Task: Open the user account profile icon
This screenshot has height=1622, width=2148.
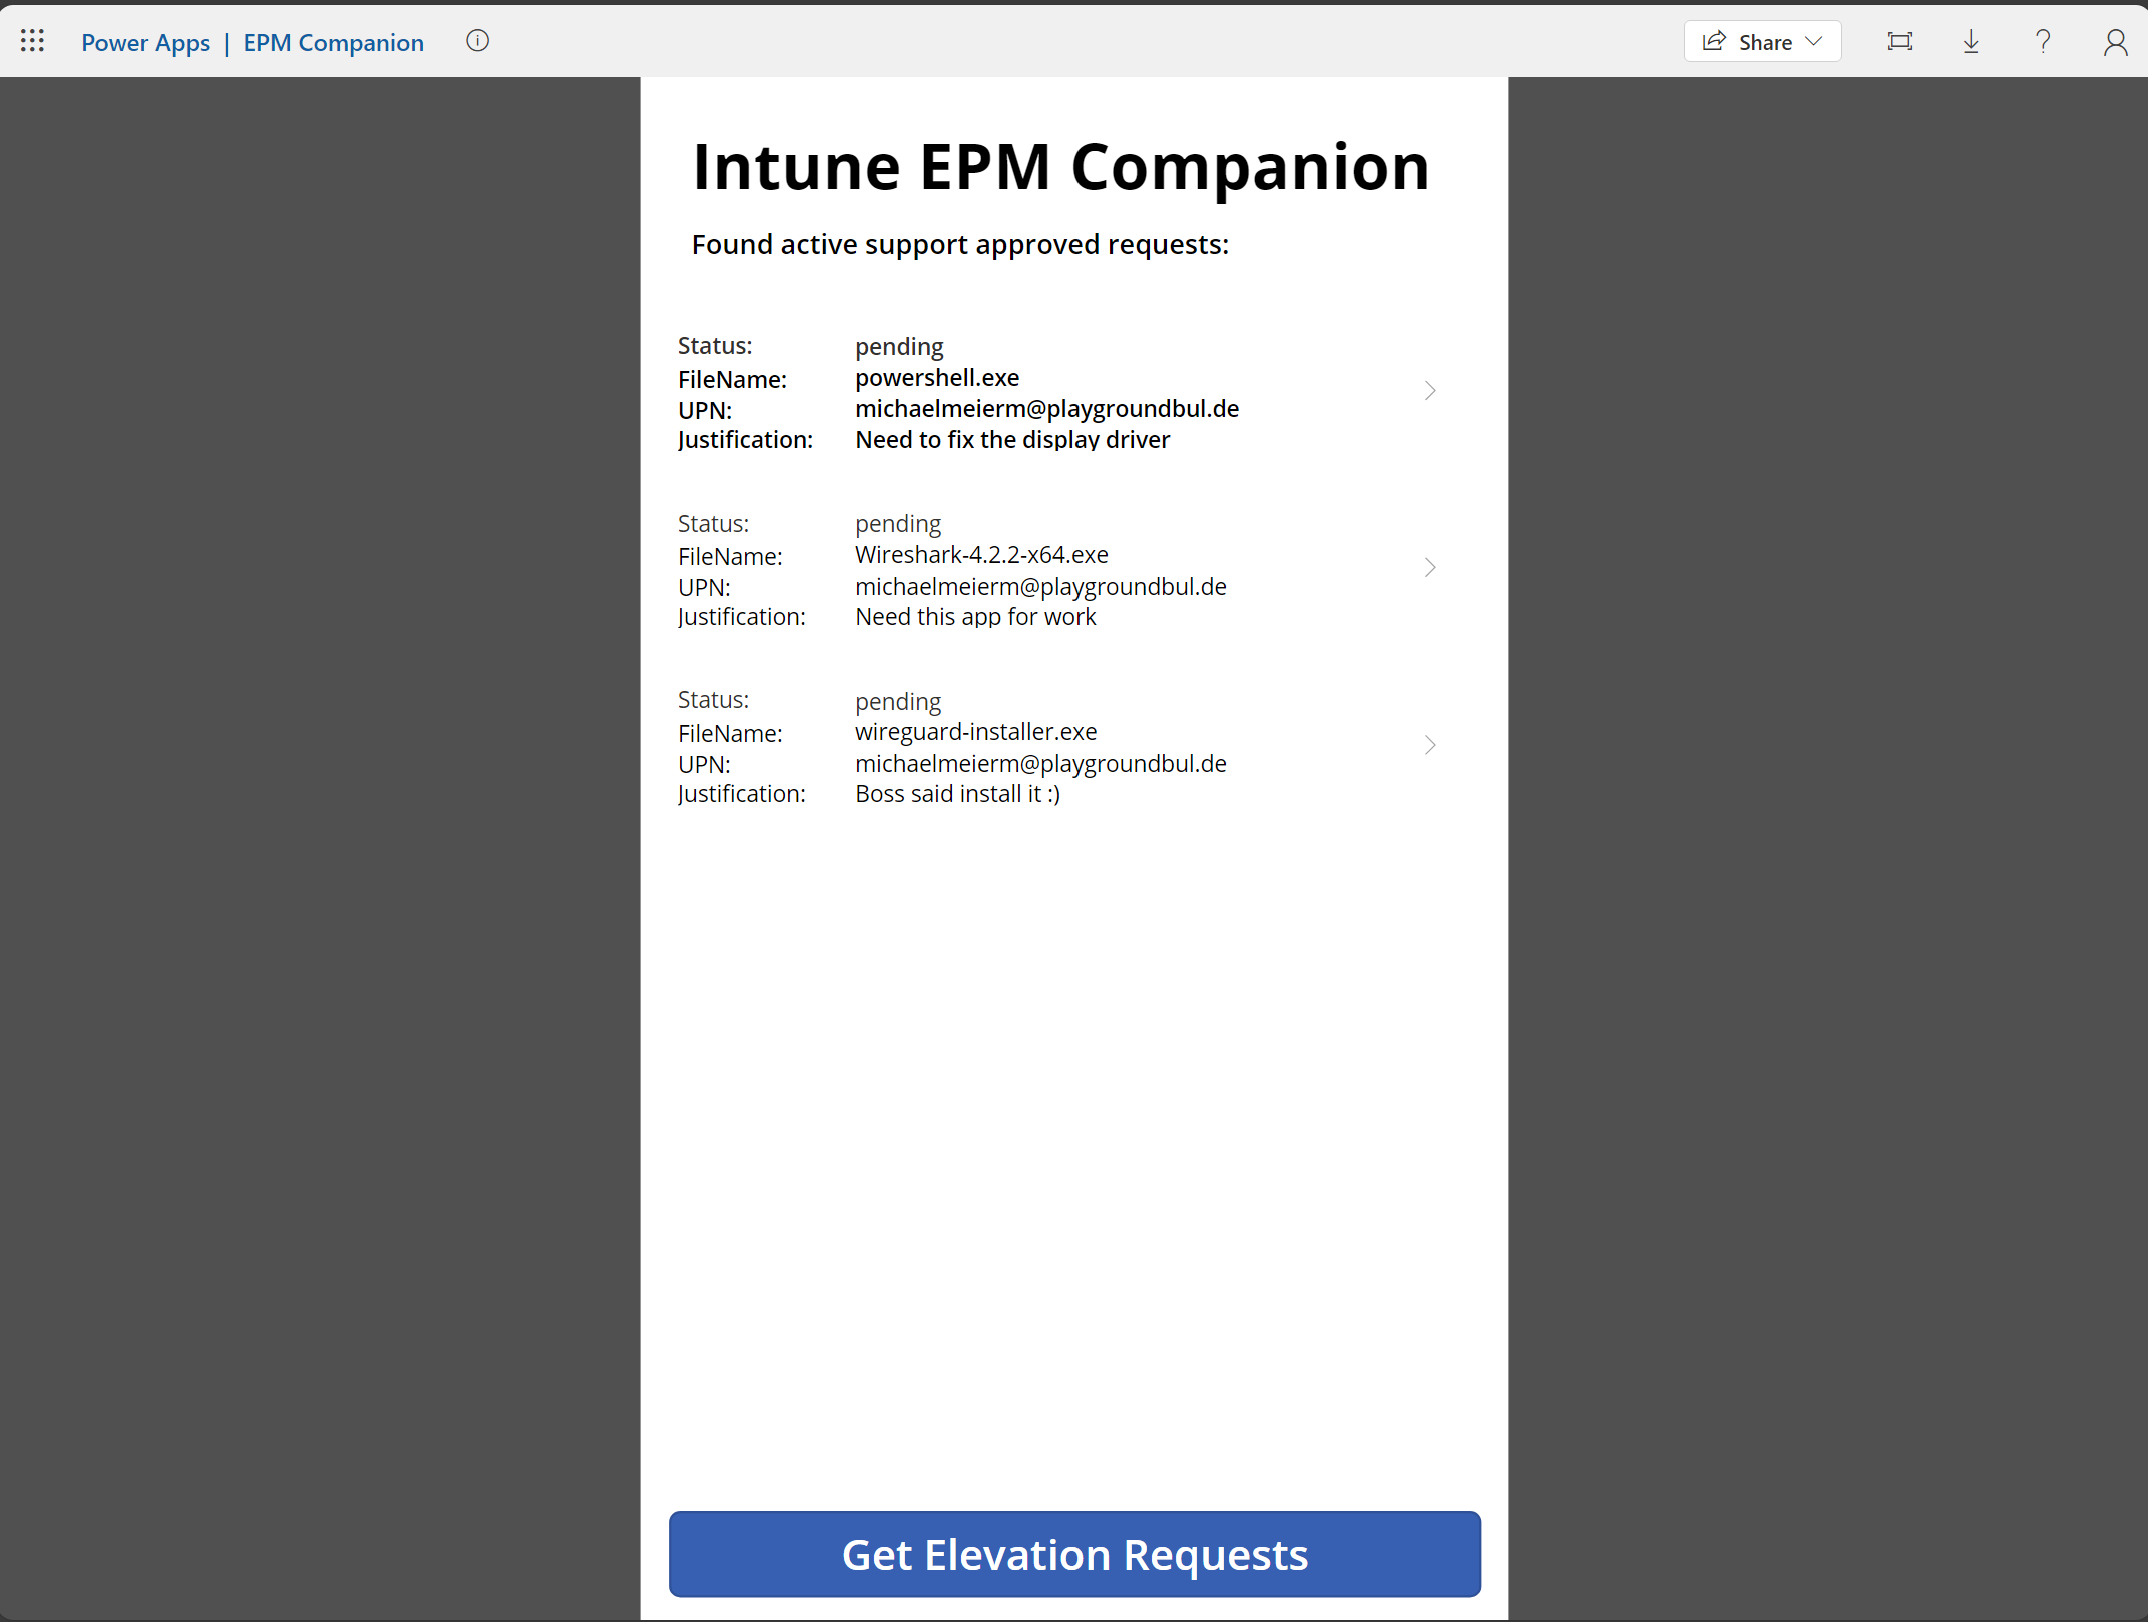Action: click(2115, 42)
